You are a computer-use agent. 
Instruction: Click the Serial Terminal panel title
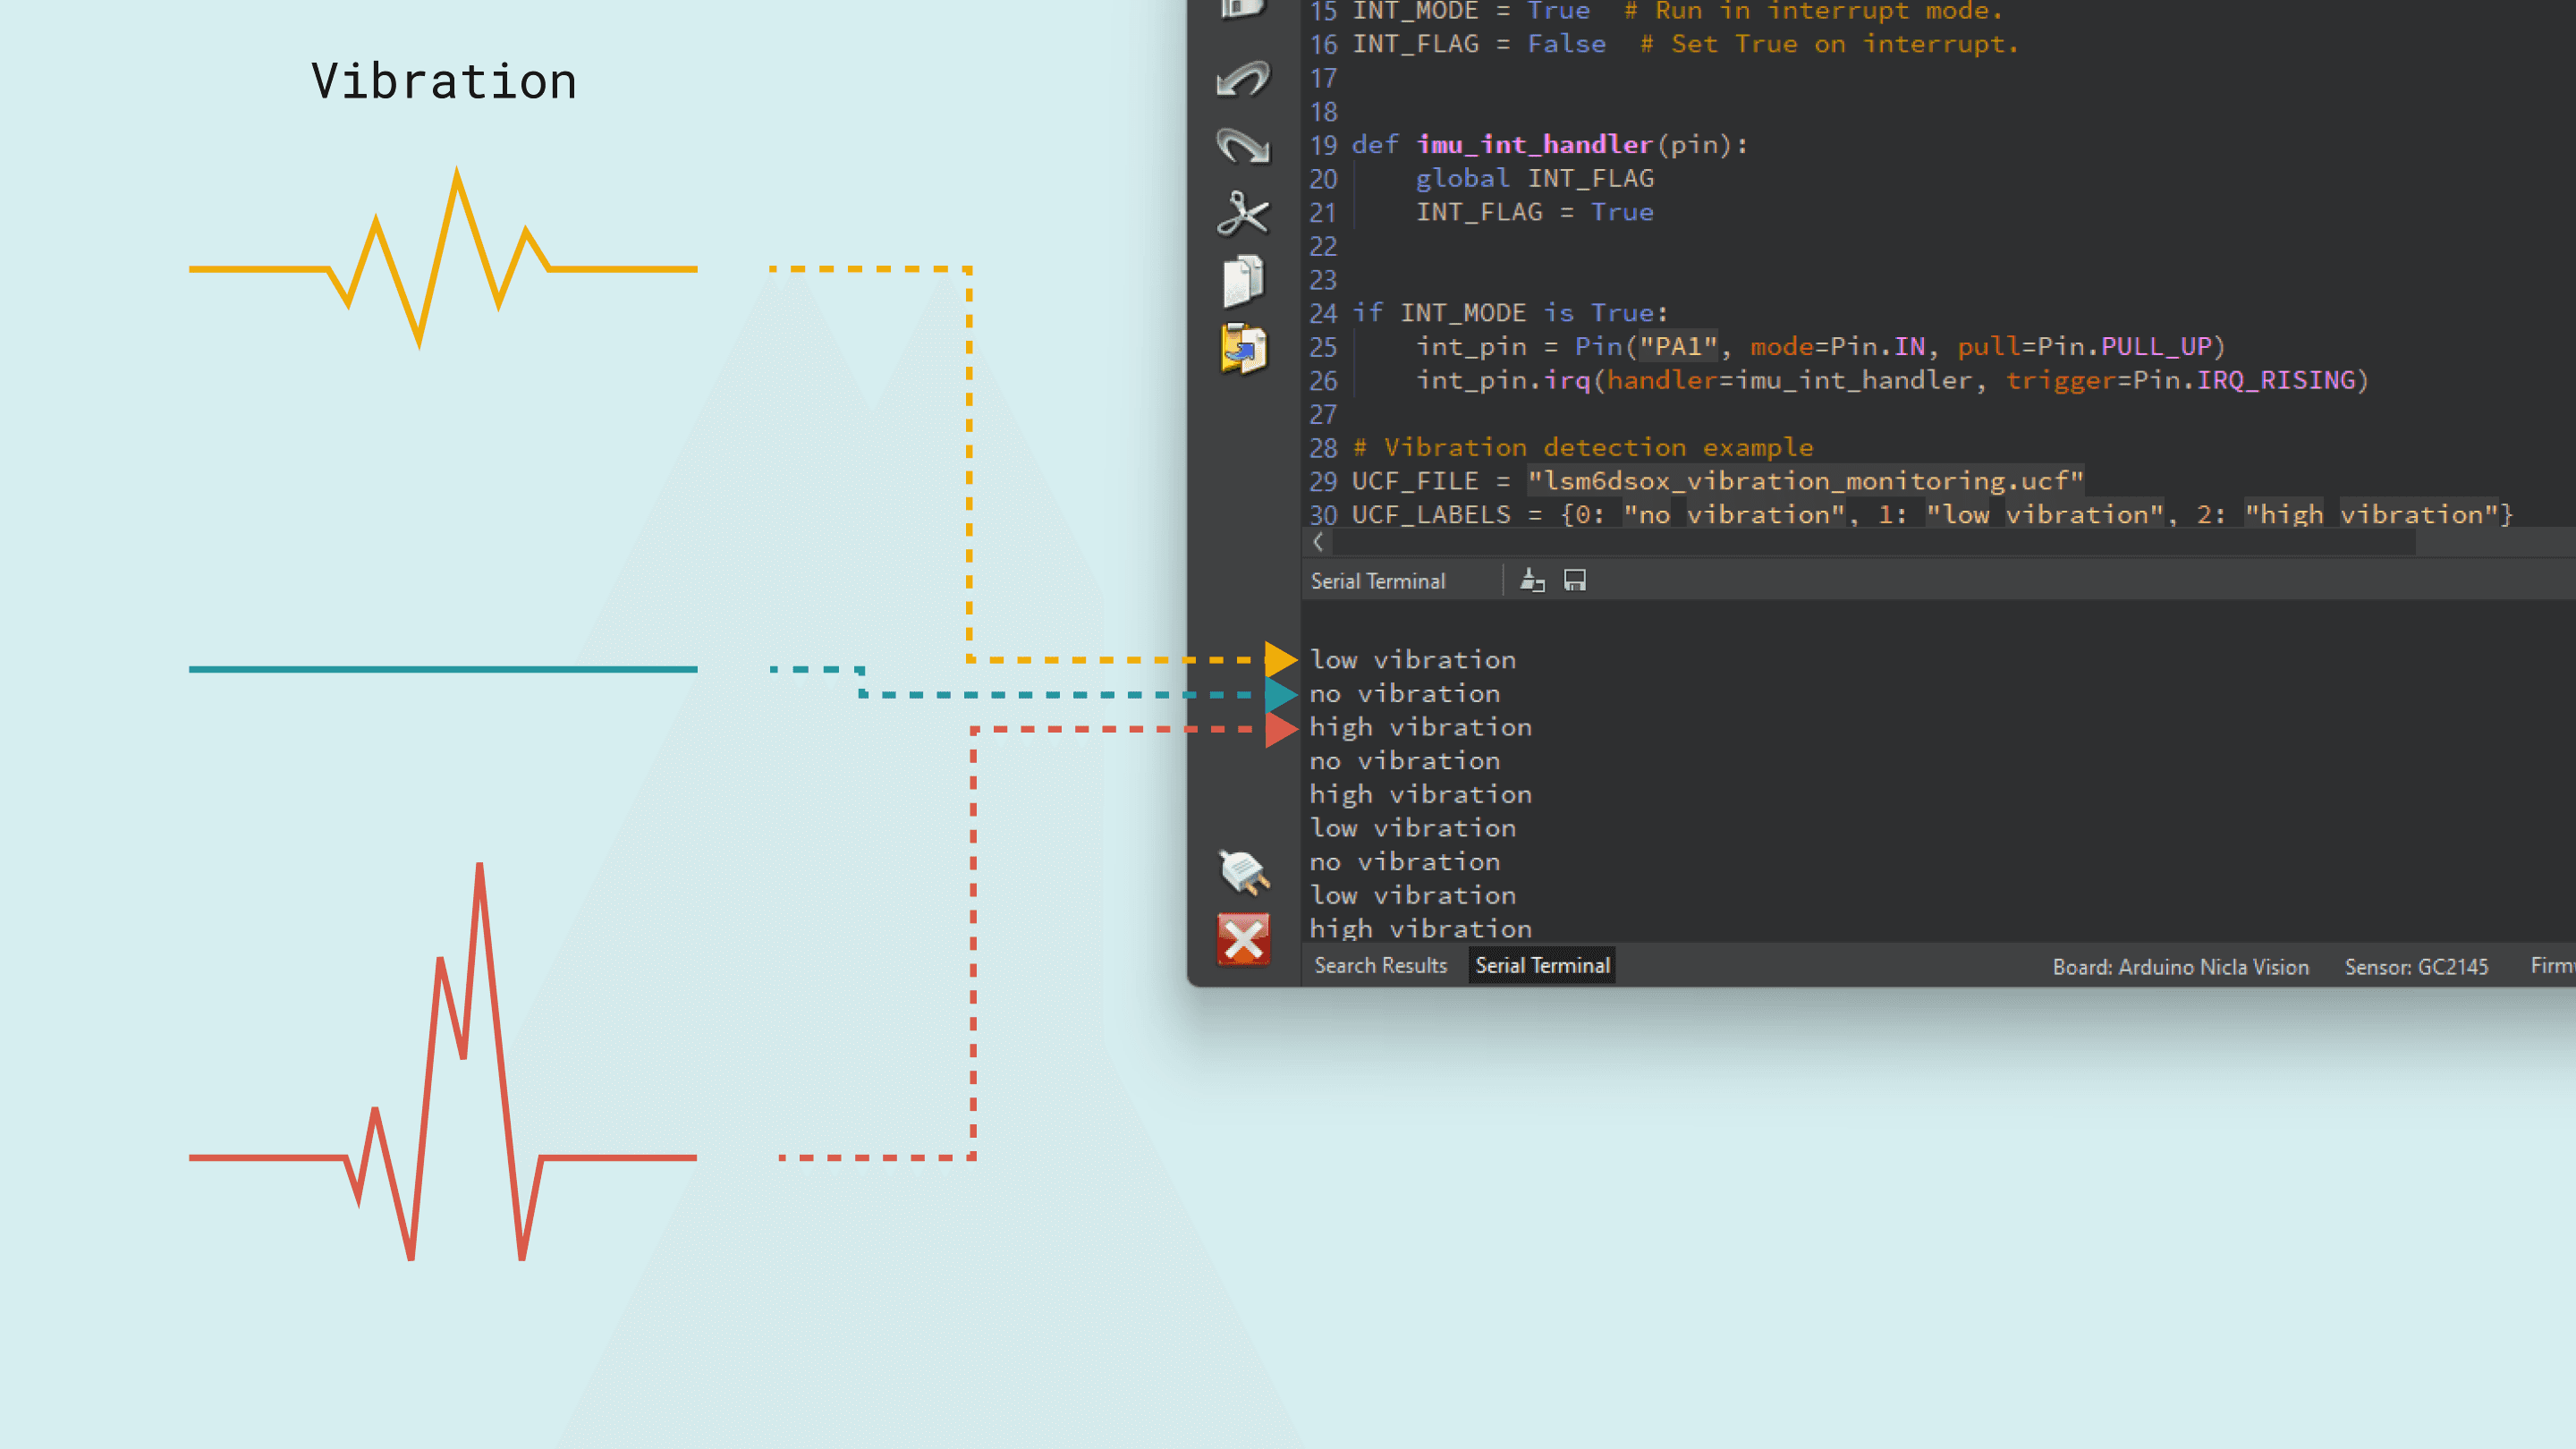1378,581
